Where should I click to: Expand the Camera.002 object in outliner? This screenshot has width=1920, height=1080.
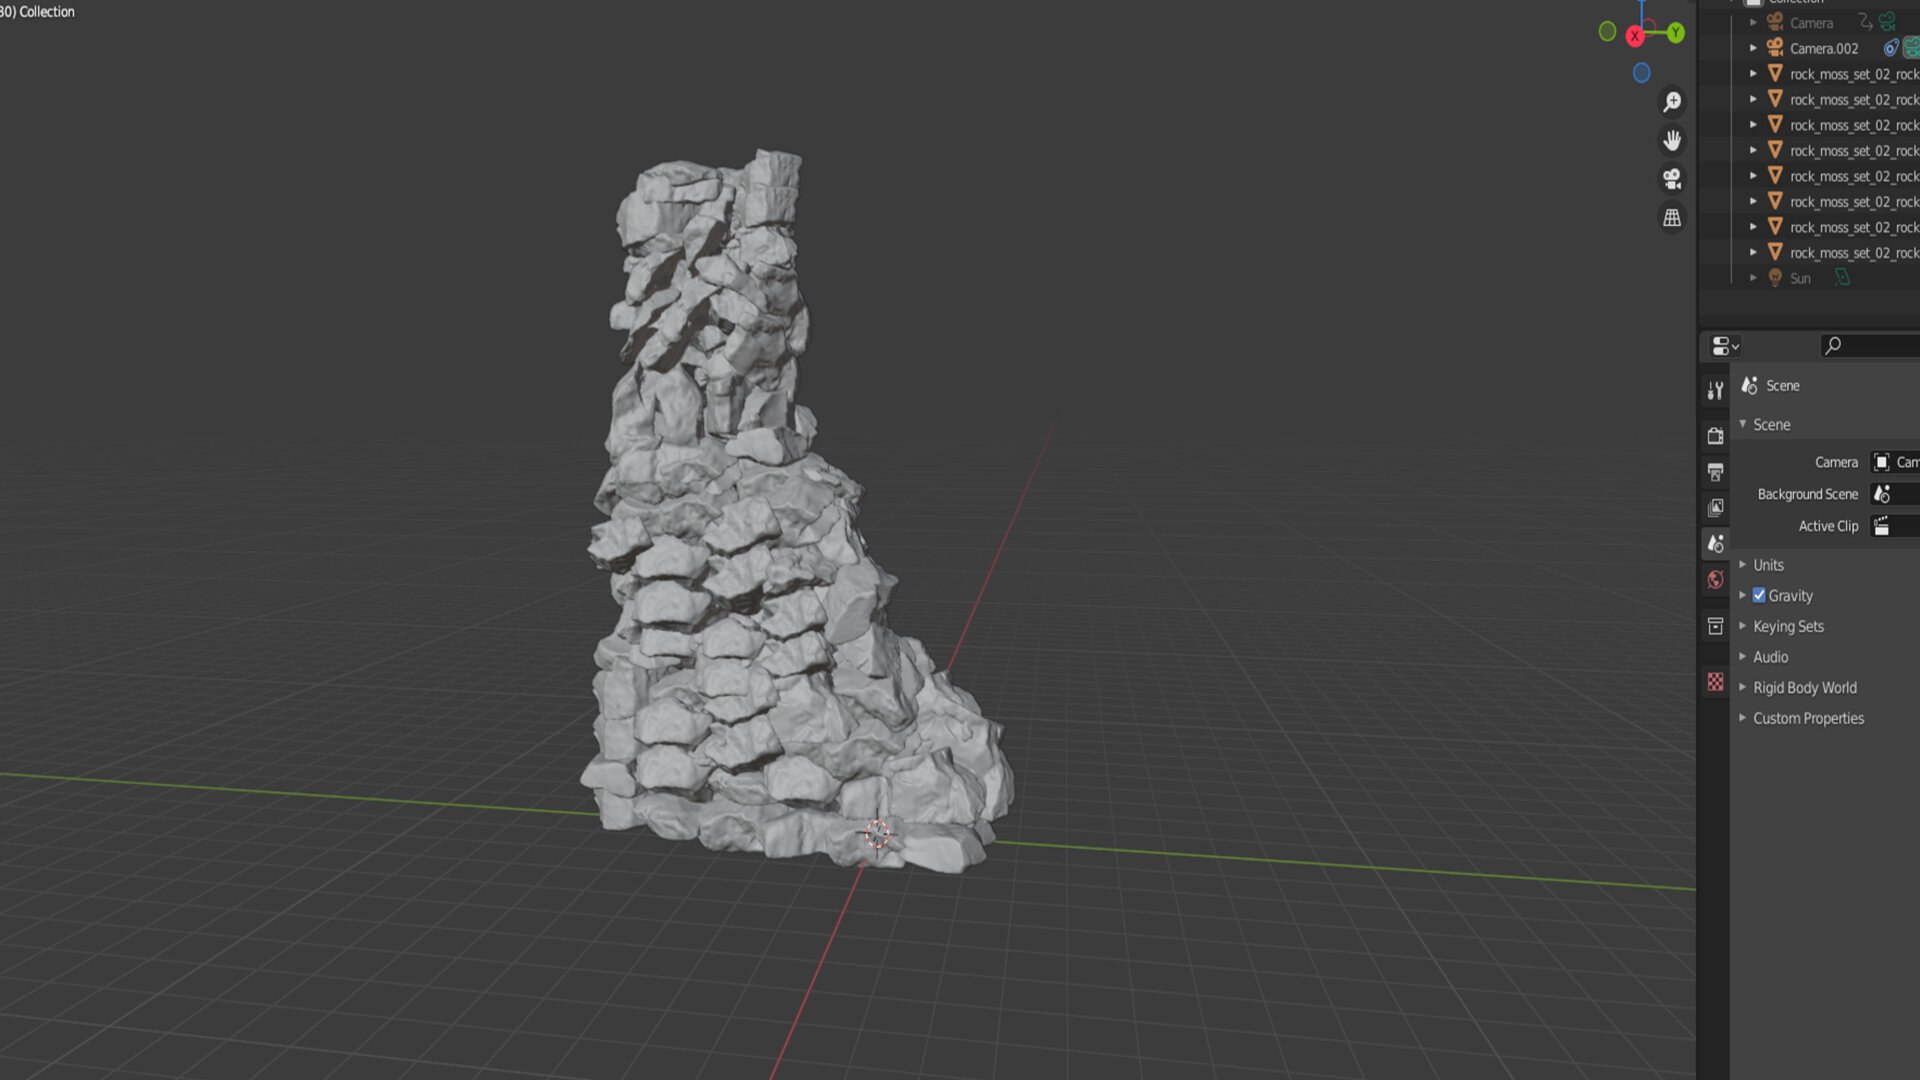point(1753,48)
